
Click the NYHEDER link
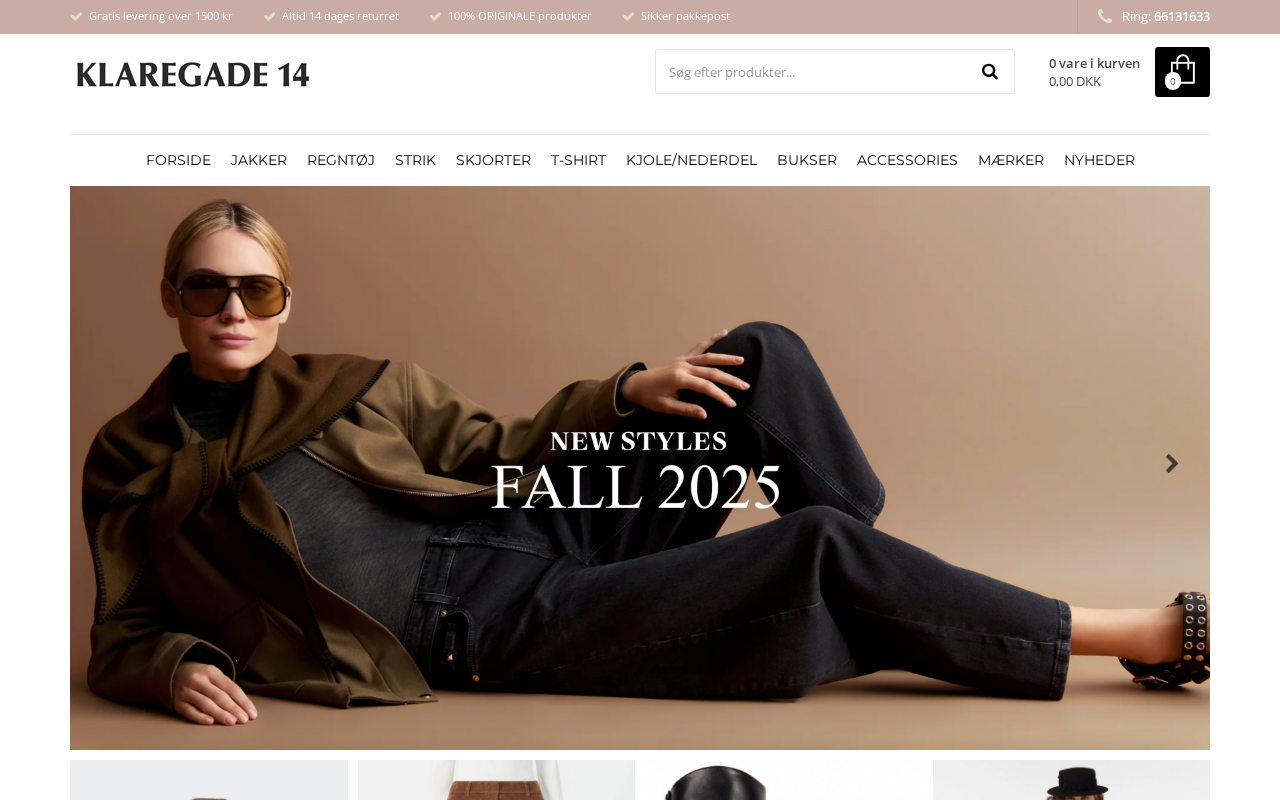[x=1099, y=160]
